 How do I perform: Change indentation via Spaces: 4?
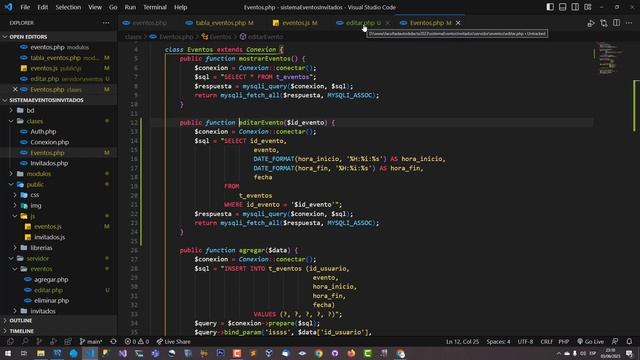tap(498, 342)
